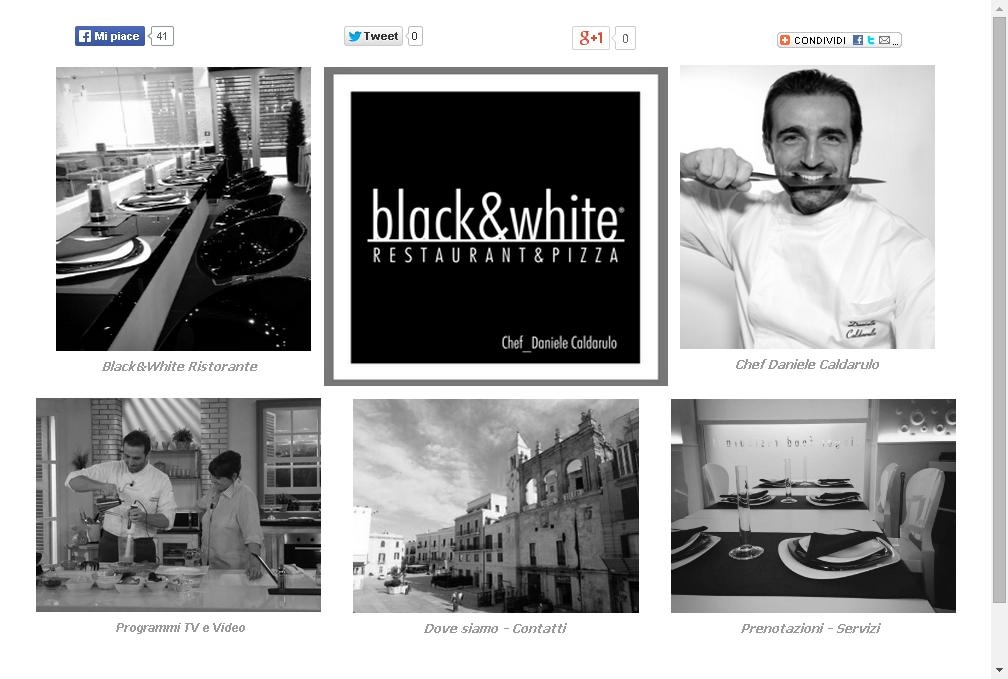Image resolution: width=1008 pixels, height=679 pixels.
Task: Open the TV cooking show photo
Action: (178, 505)
